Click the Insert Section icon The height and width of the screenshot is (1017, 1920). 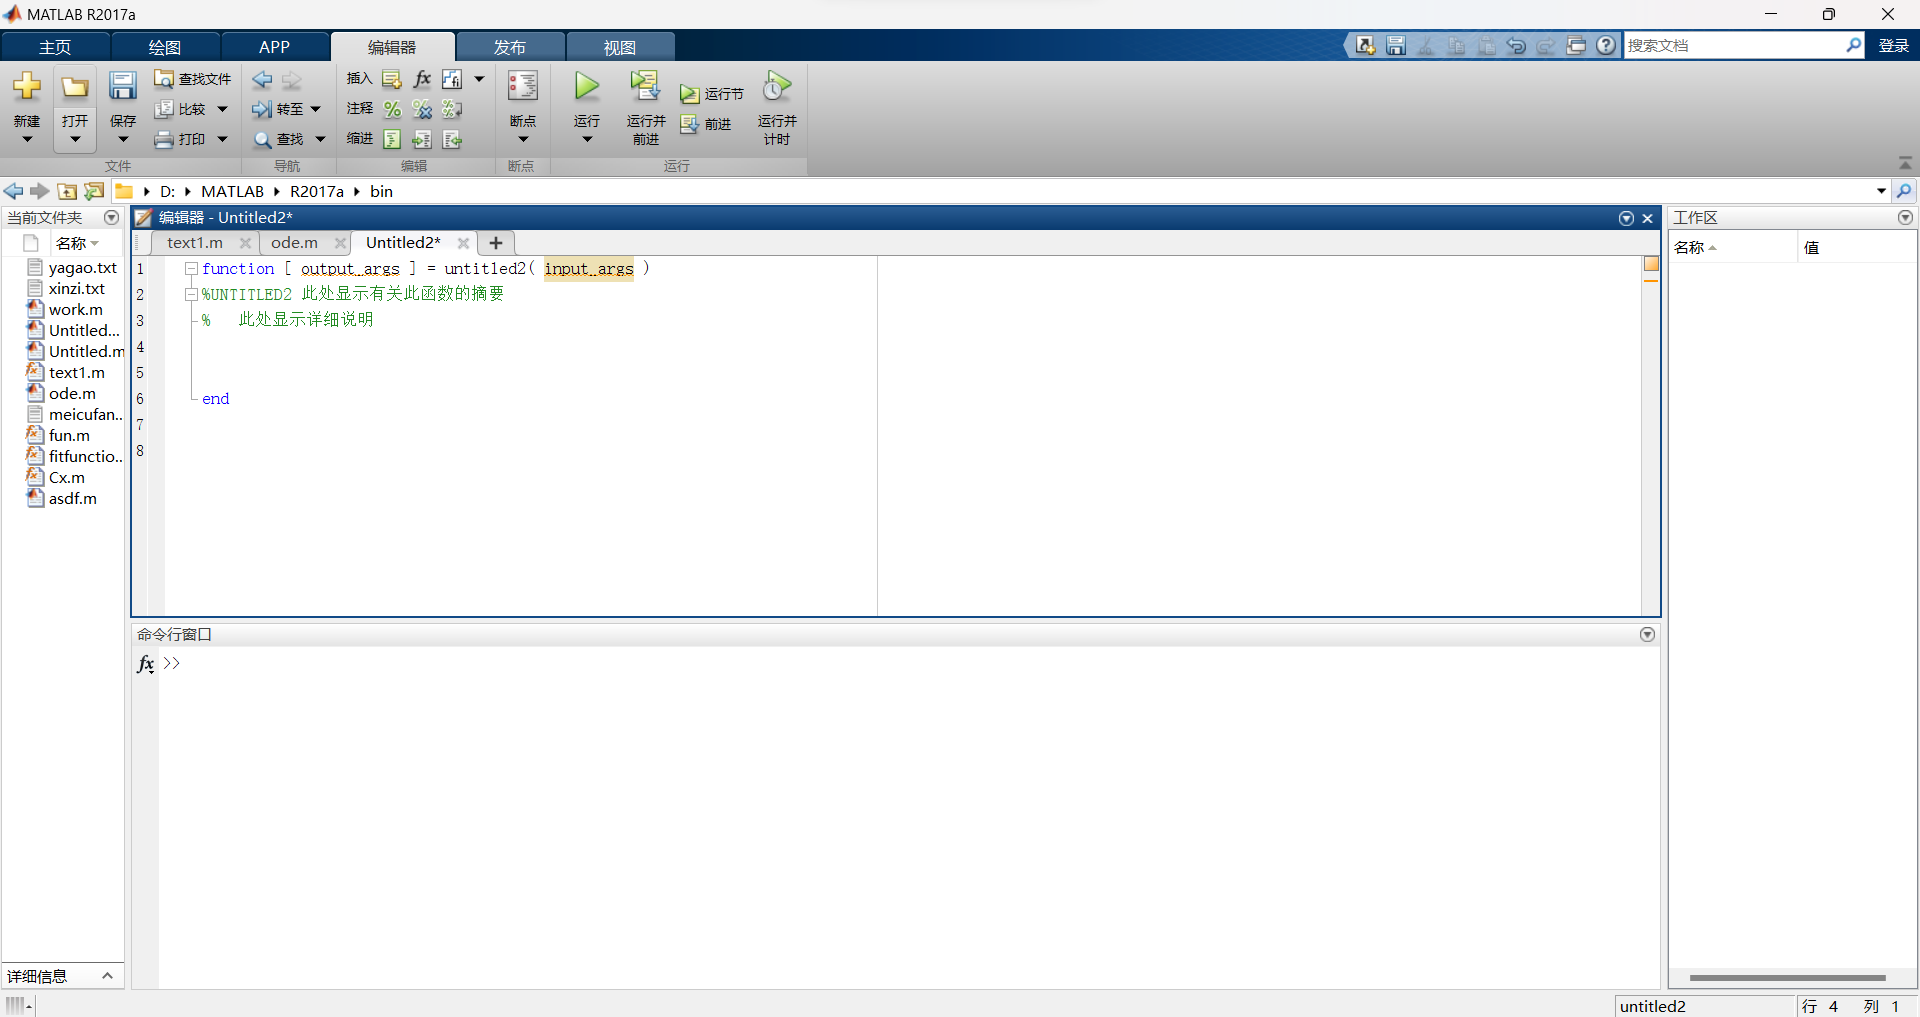pyautogui.click(x=392, y=79)
